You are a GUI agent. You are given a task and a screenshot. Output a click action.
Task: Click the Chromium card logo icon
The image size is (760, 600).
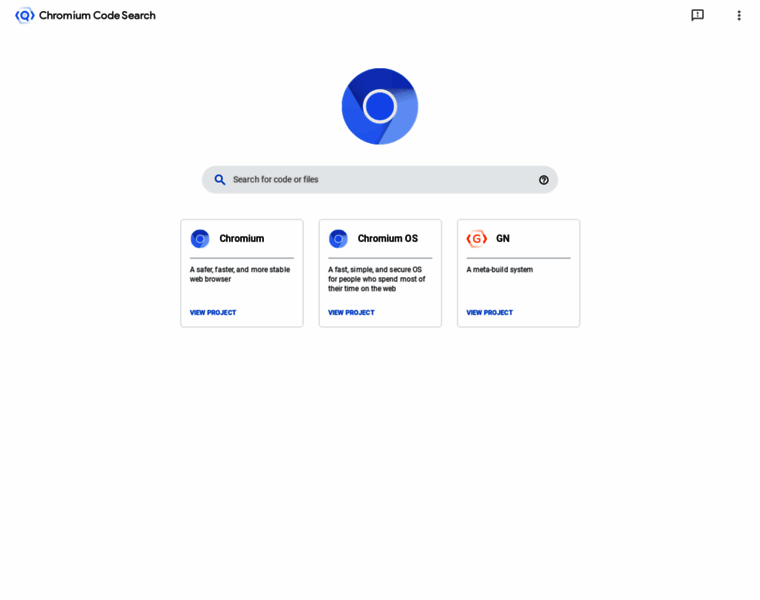click(200, 238)
